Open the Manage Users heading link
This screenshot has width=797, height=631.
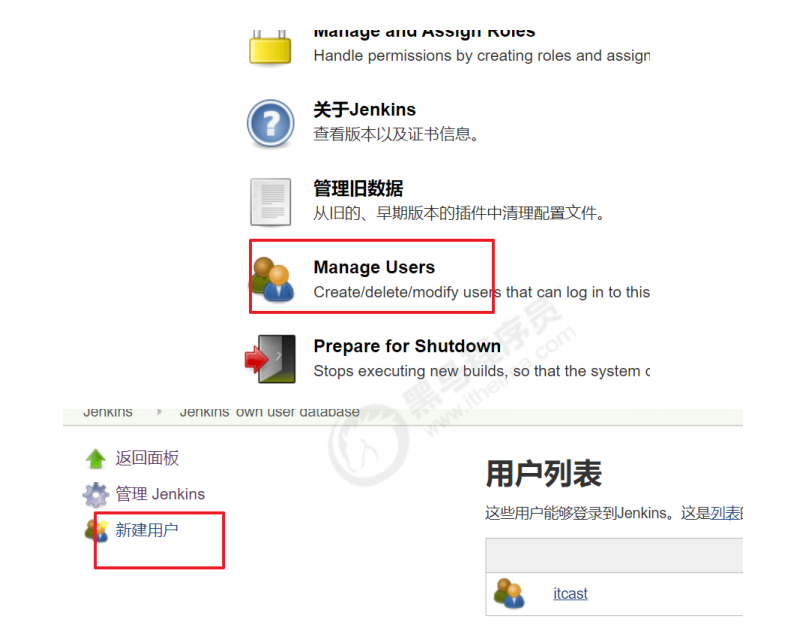coord(374,267)
